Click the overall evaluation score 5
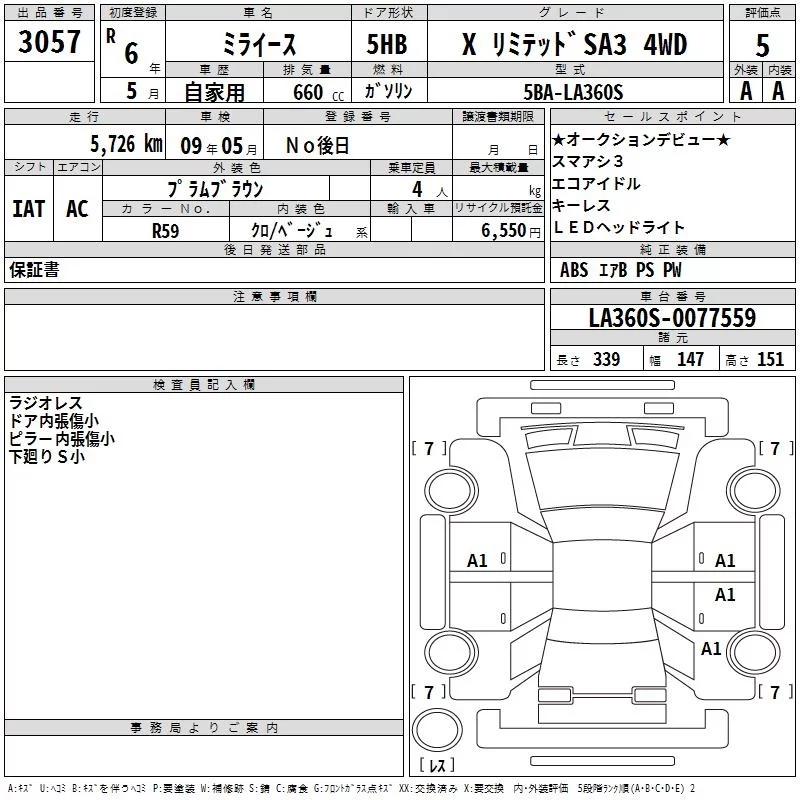 click(x=762, y=44)
